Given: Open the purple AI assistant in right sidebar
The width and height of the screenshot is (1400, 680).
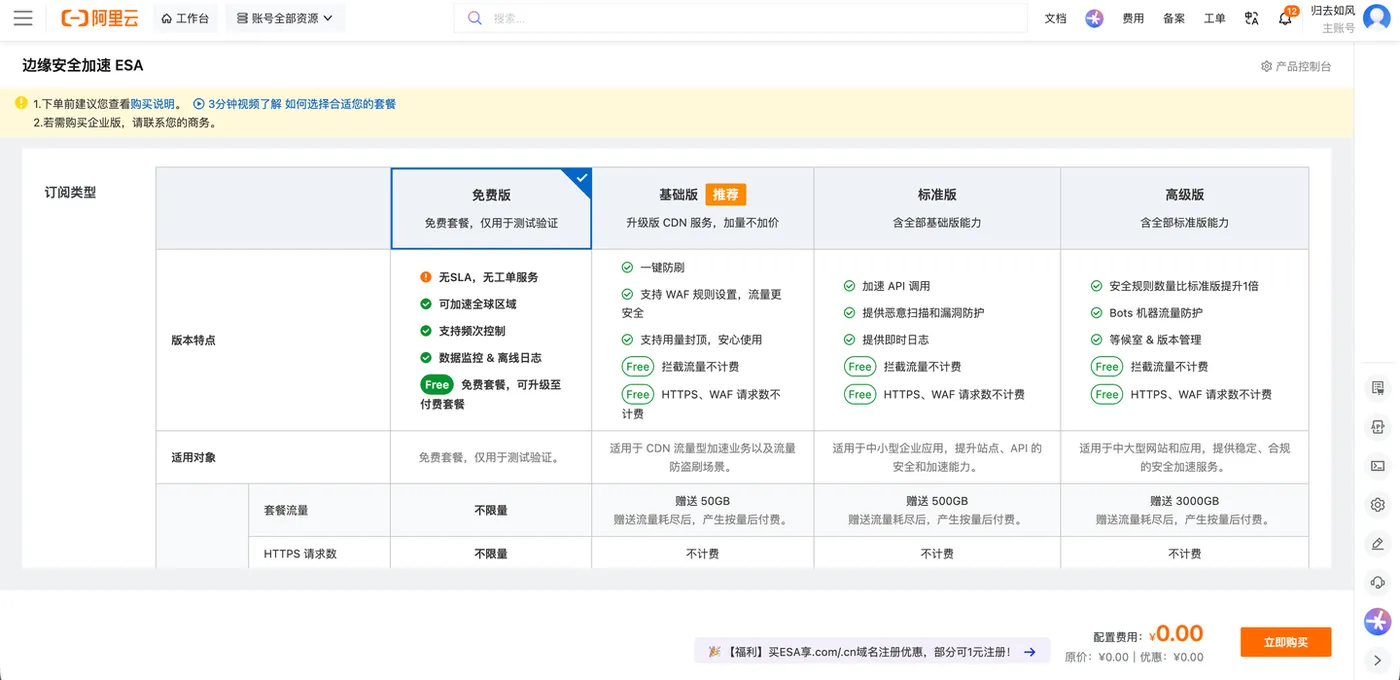Looking at the screenshot, I should (1378, 621).
